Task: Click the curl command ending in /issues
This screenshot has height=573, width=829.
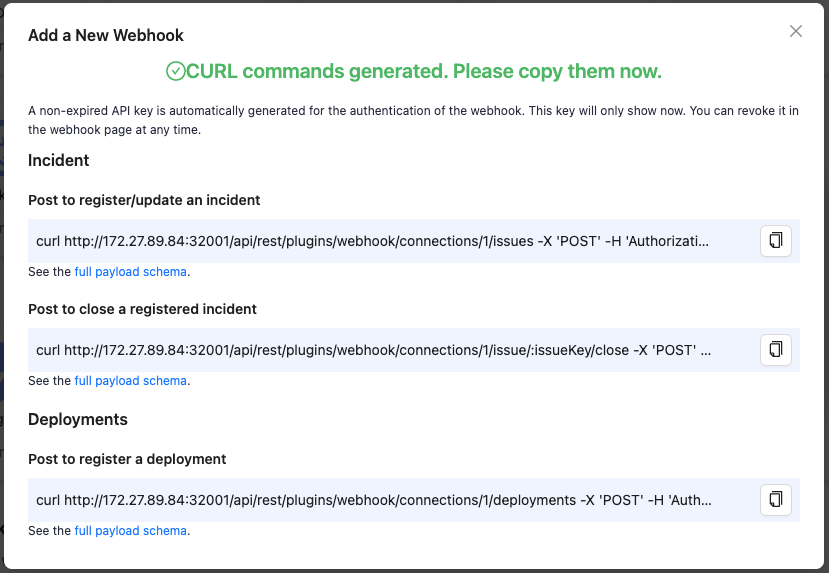Action: [x=372, y=241]
